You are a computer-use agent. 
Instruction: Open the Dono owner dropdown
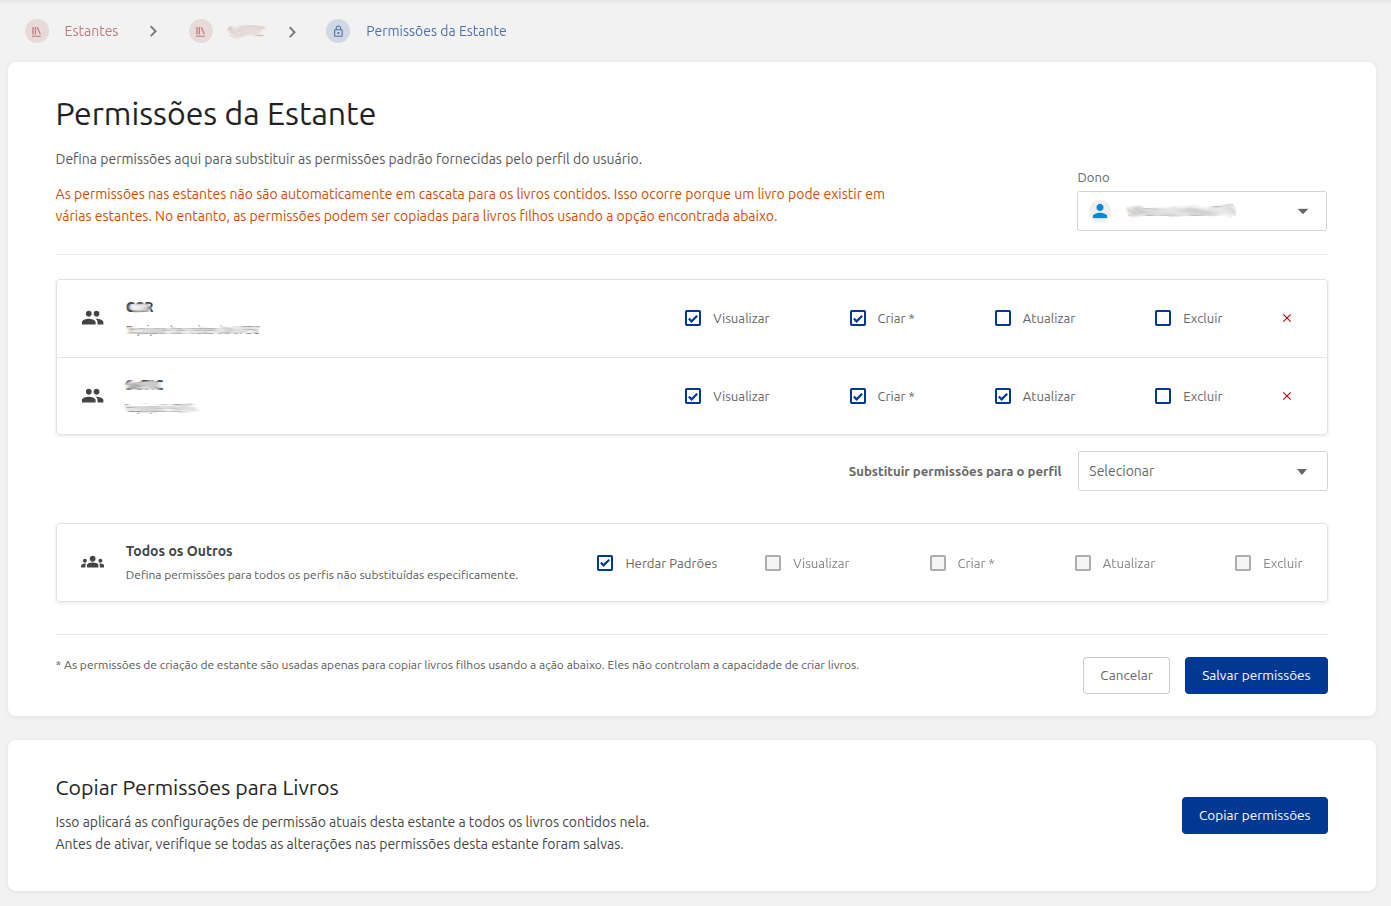click(x=1200, y=211)
